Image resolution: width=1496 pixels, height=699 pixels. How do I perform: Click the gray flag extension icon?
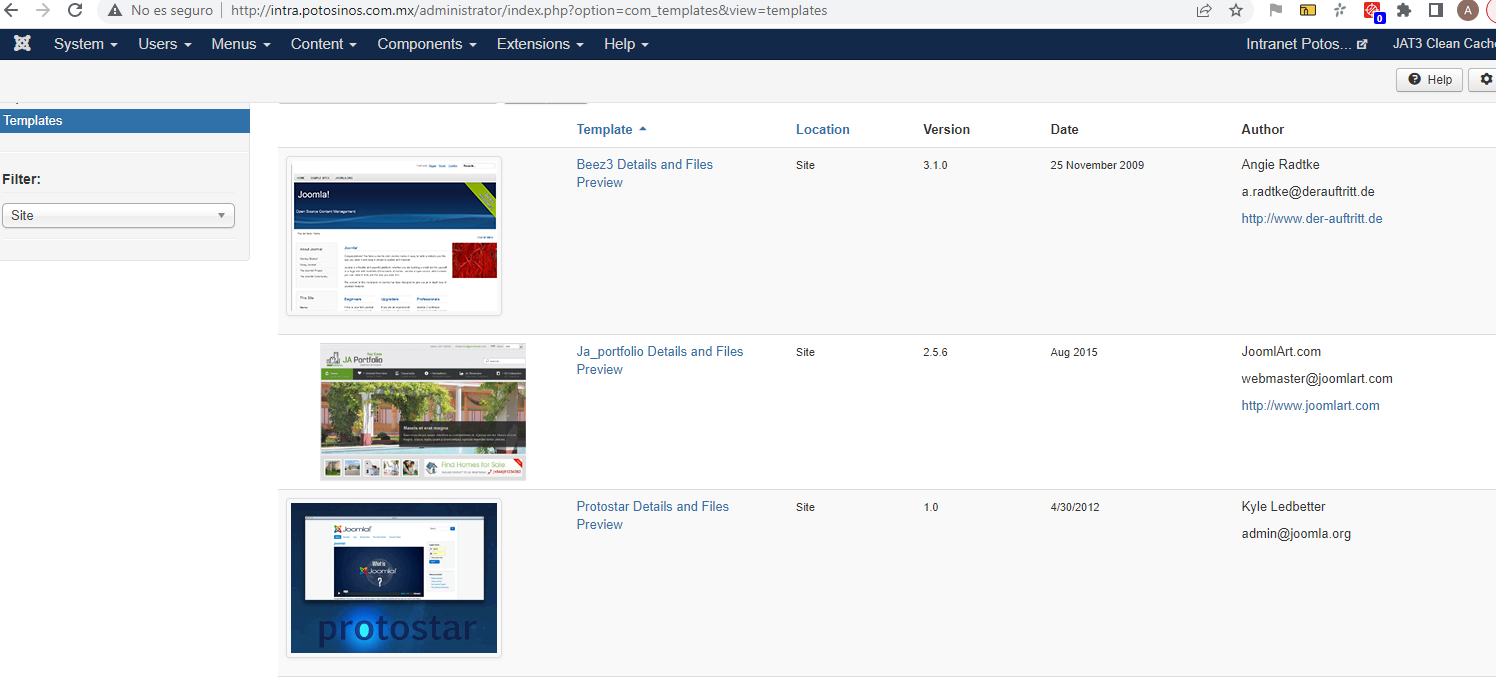tap(1275, 10)
